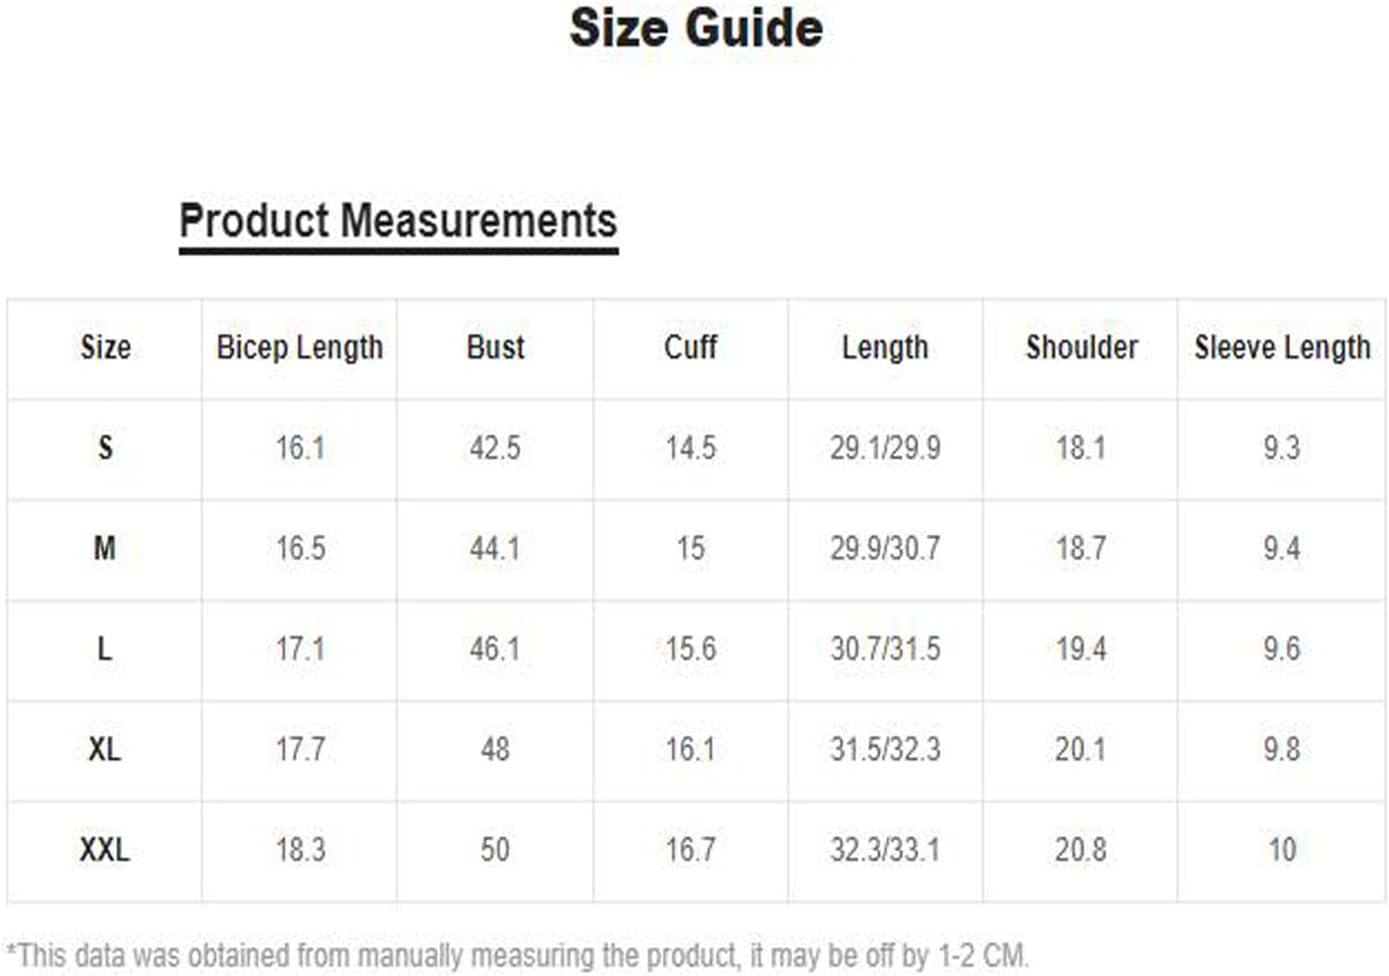1389x976 pixels.
Task: Click the manual measuring disclaimer footnote
Action: point(517,955)
